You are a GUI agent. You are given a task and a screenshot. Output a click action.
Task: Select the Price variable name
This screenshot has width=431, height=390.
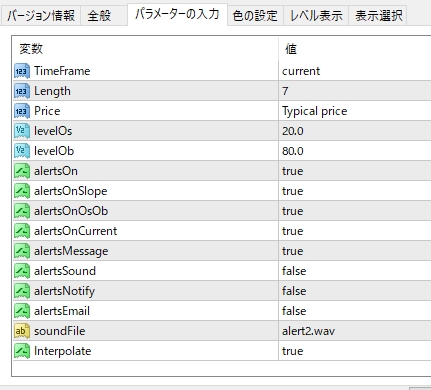[47, 111]
